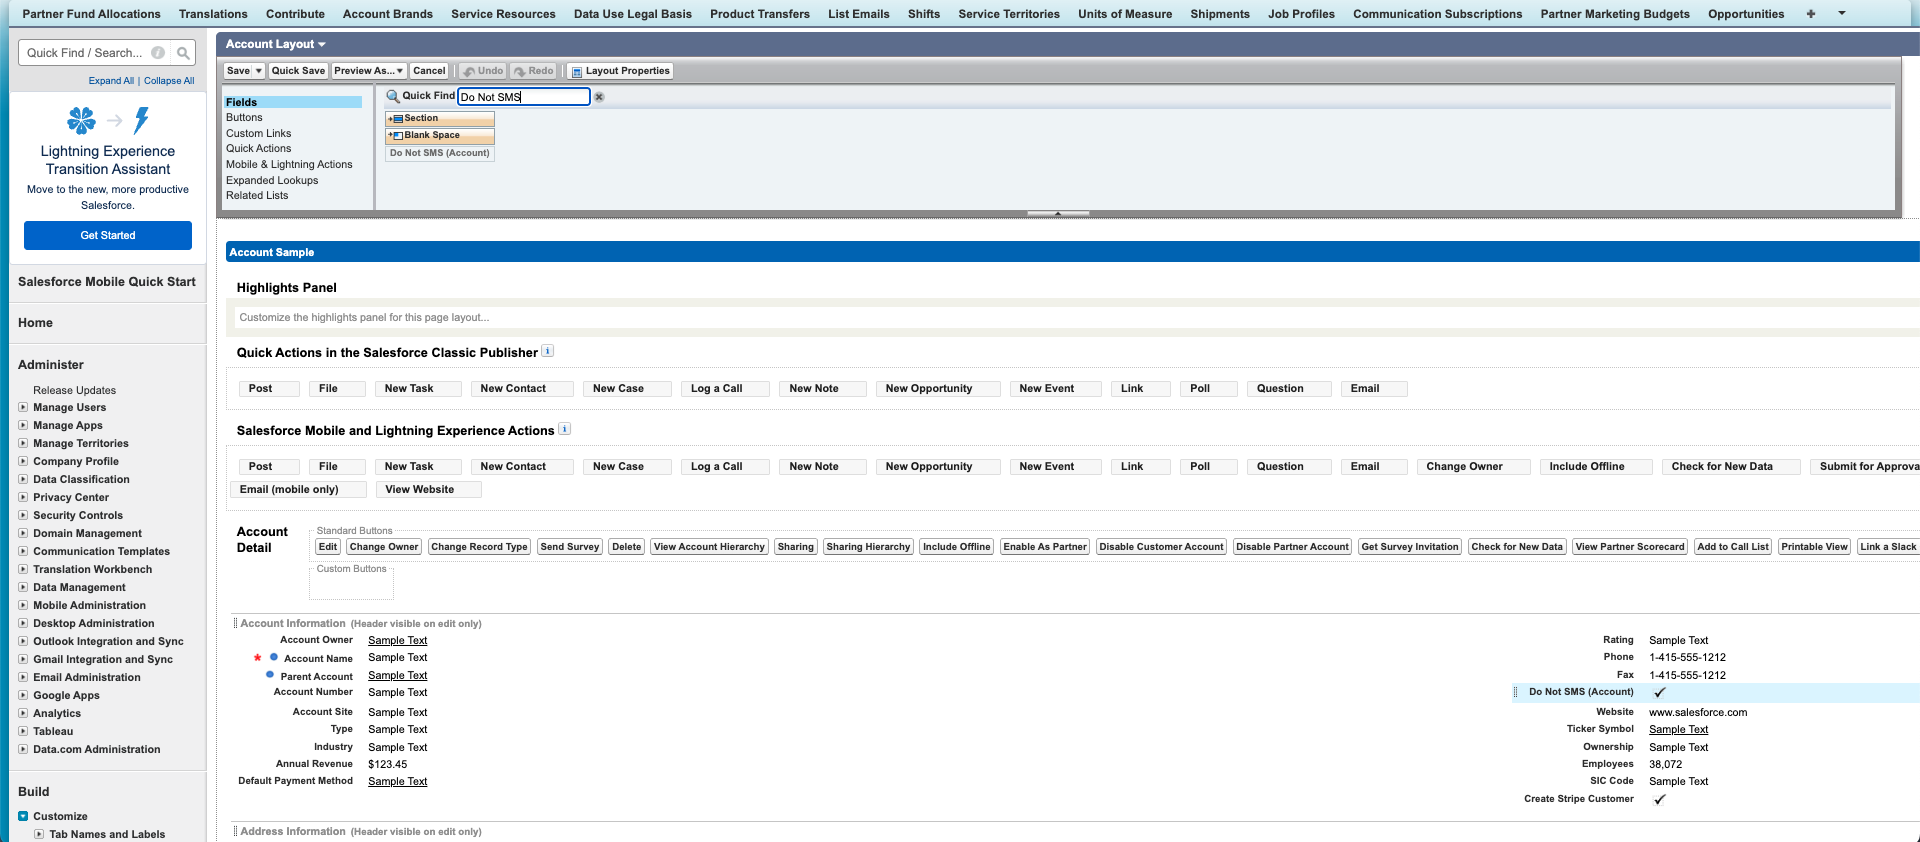This screenshot has width=1920, height=842.
Task: Select the Section palette element icon
Action: click(x=395, y=118)
